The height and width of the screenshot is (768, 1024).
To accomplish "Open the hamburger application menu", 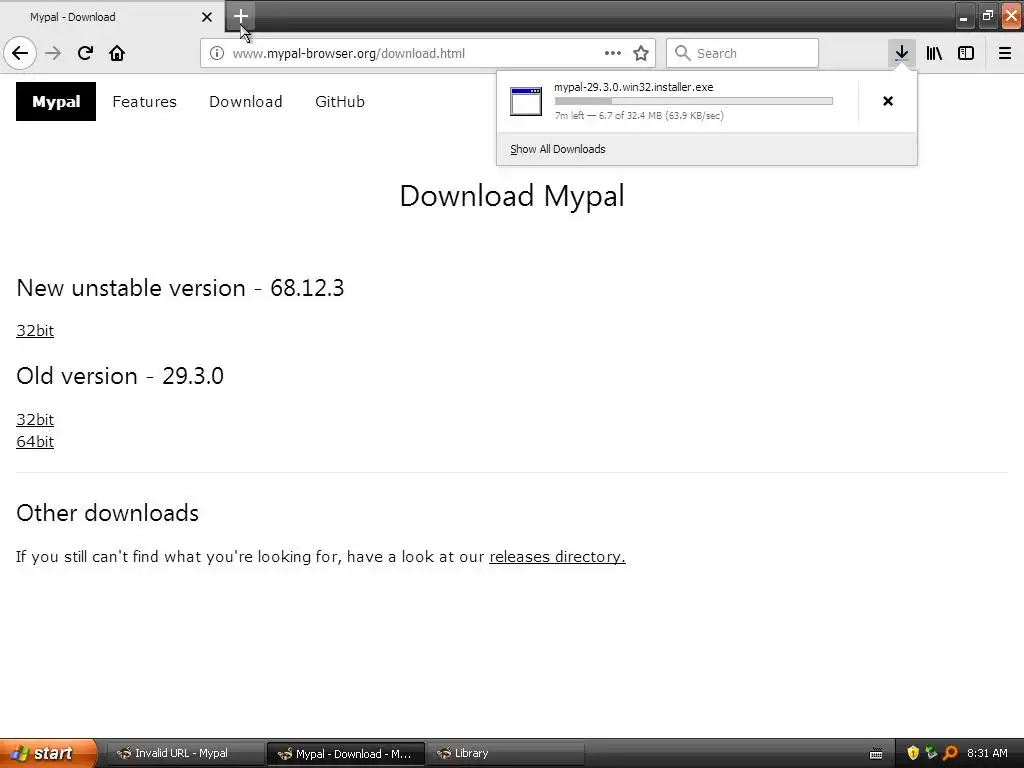I will pos(1005,53).
